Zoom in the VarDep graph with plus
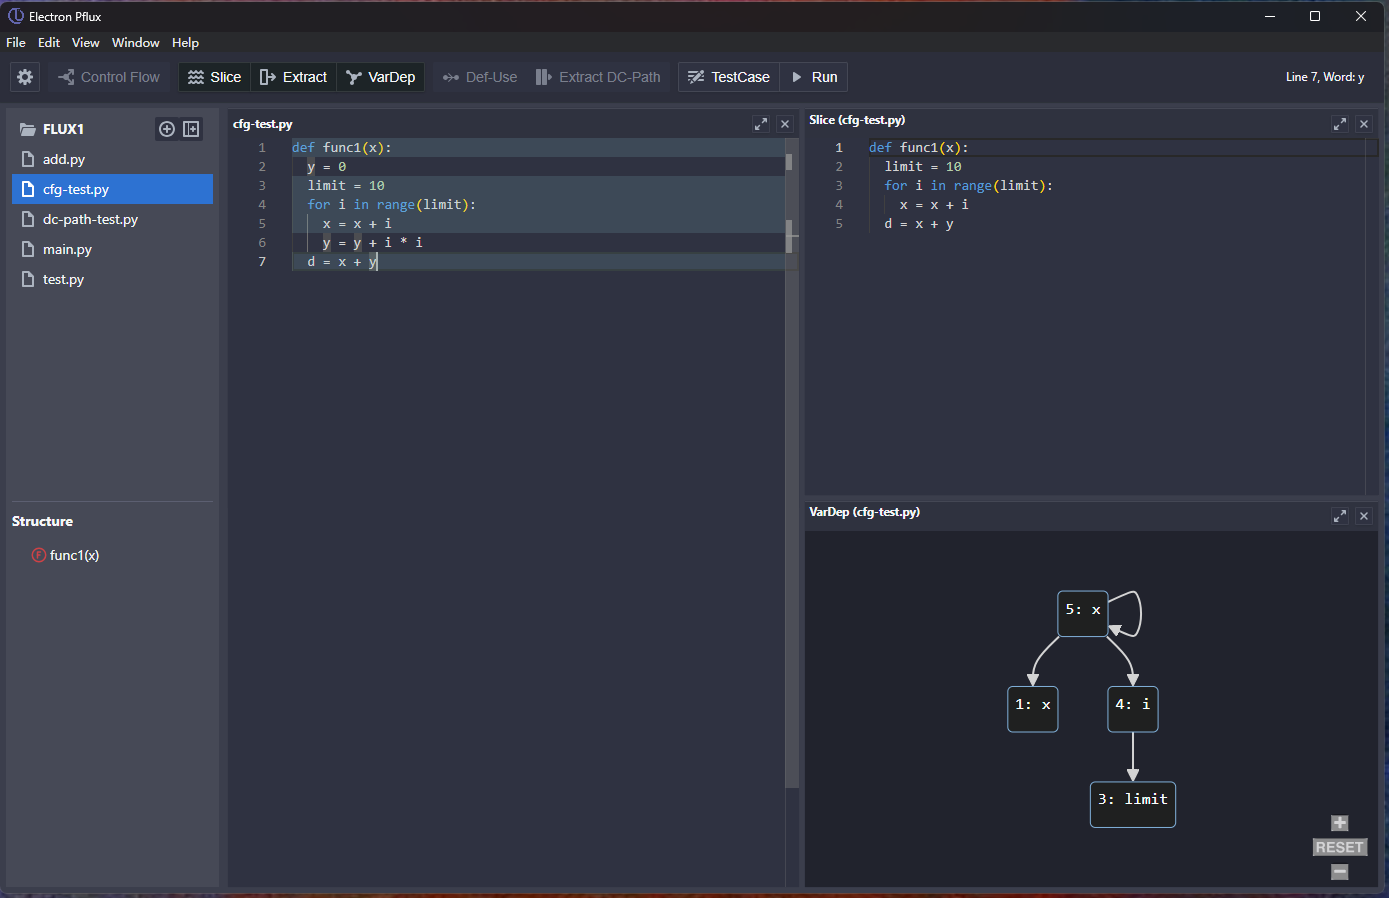 [1340, 823]
